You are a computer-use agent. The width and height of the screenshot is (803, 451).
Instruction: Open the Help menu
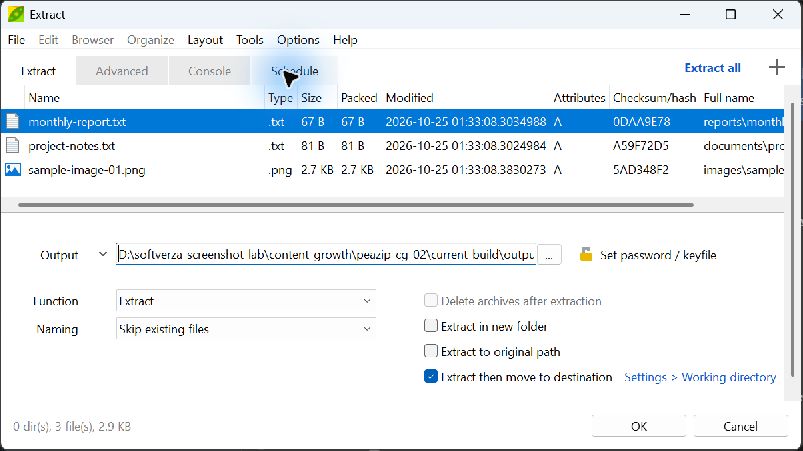coord(345,40)
